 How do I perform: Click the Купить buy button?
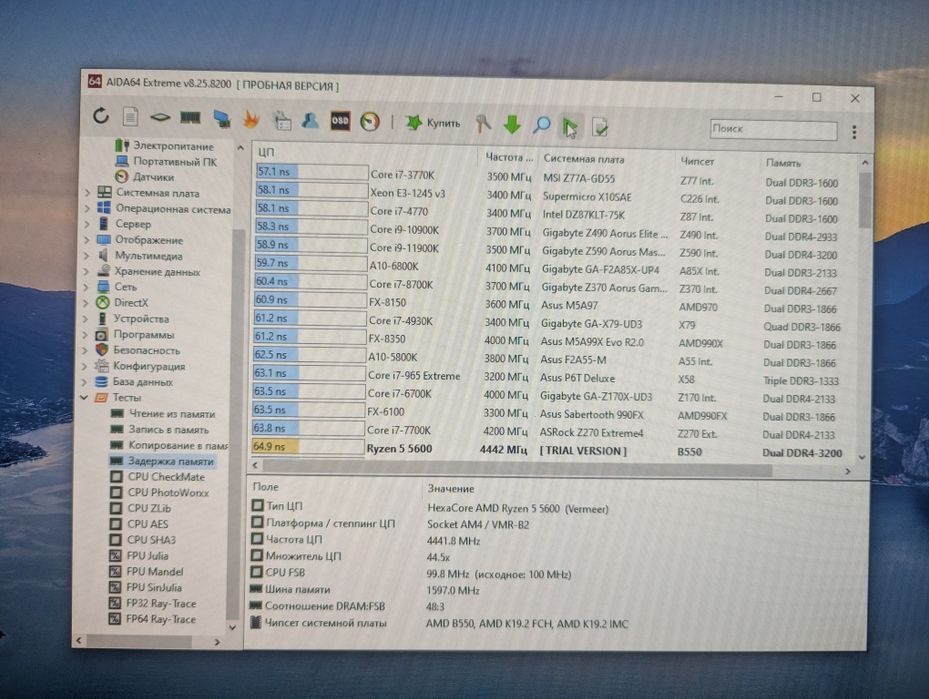click(x=433, y=123)
